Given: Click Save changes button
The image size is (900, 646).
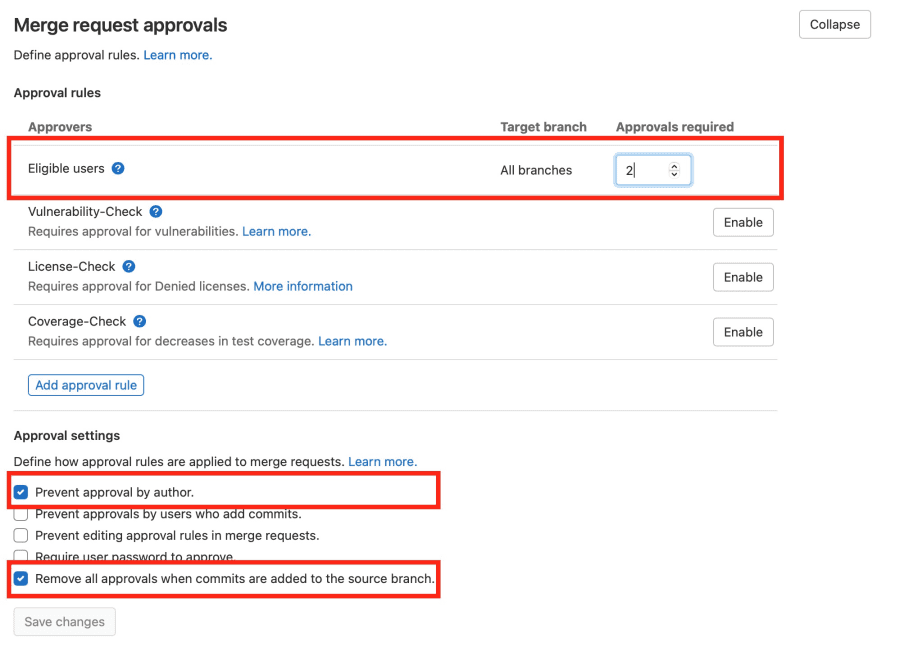Looking at the screenshot, I should pos(65,622).
